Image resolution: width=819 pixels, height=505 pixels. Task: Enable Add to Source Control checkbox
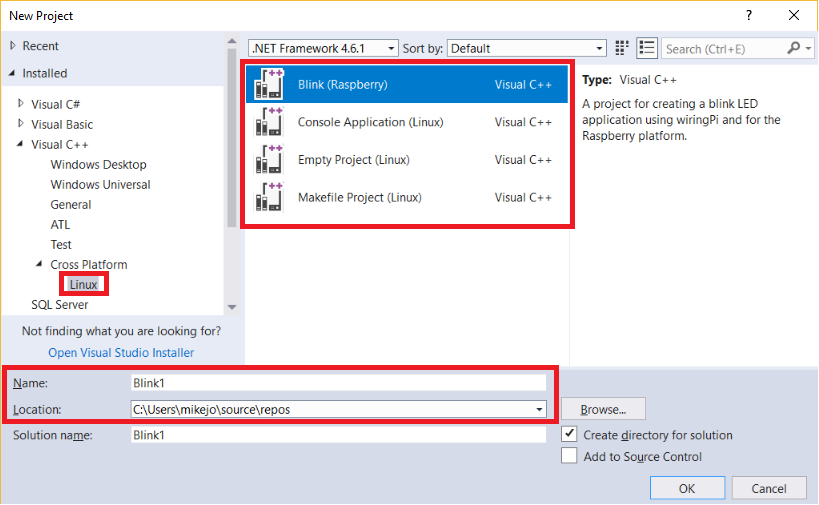569,456
